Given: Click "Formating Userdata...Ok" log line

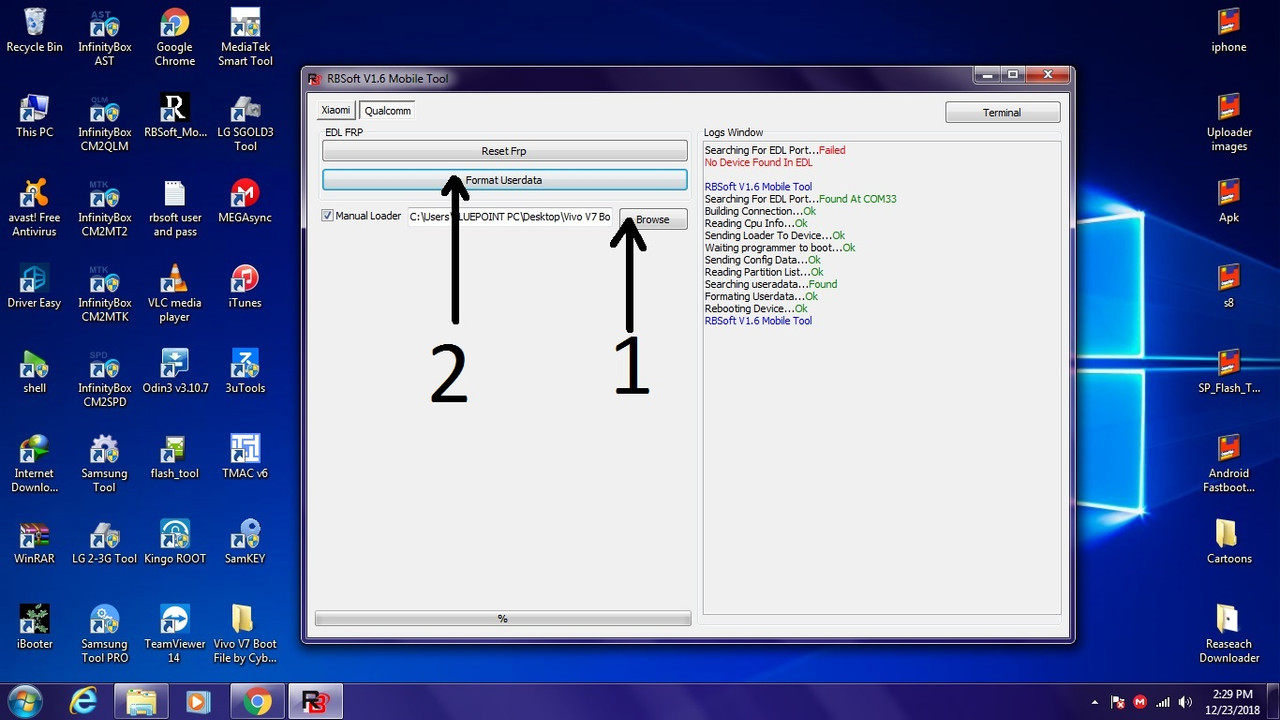Looking at the screenshot, I should [x=761, y=296].
